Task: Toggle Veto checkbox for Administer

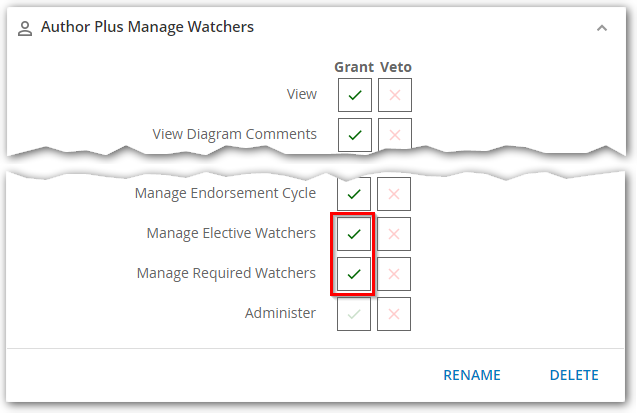Action: (x=394, y=313)
